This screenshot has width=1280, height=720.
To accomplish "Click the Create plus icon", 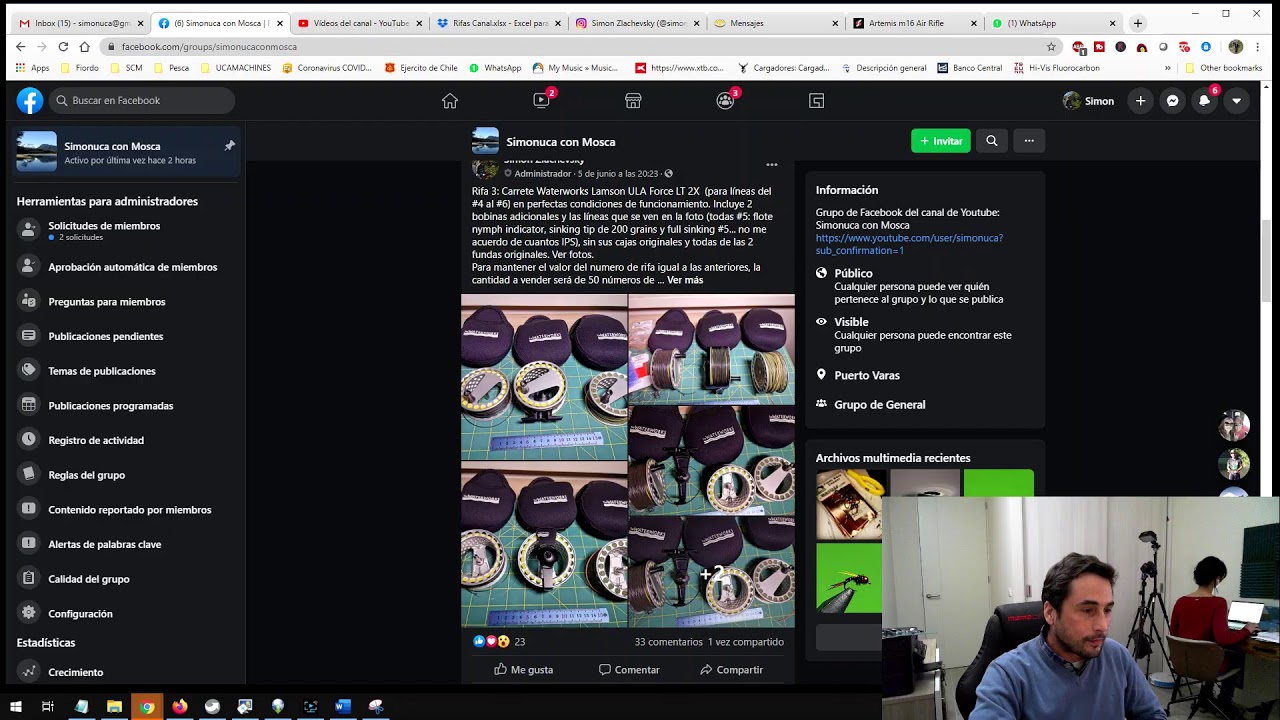I will 1140,100.
